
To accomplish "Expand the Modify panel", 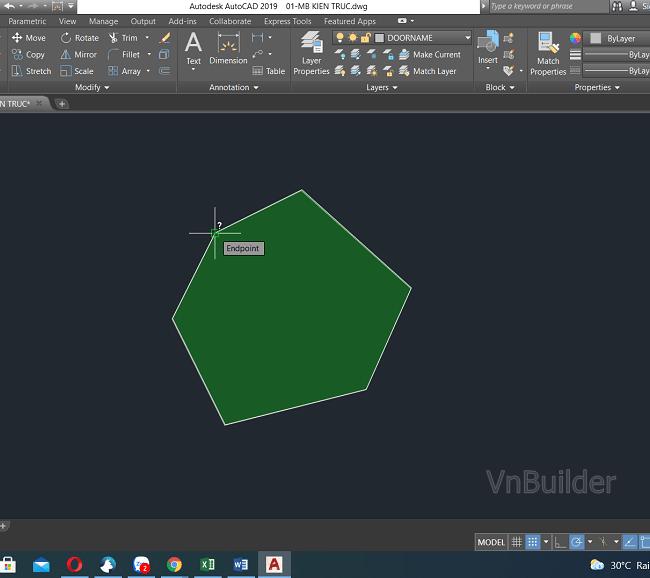I will (x=92, y=87).
